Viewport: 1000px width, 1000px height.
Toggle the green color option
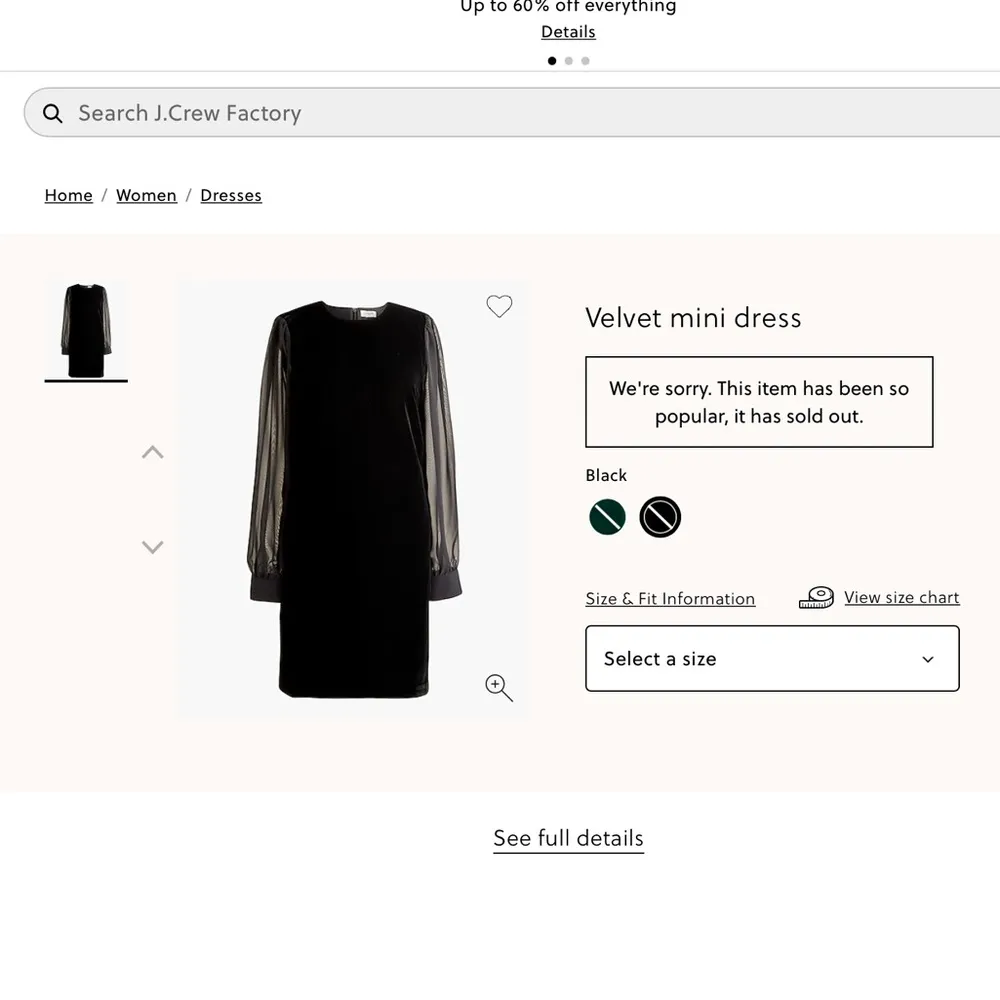(x=606, y=517)
